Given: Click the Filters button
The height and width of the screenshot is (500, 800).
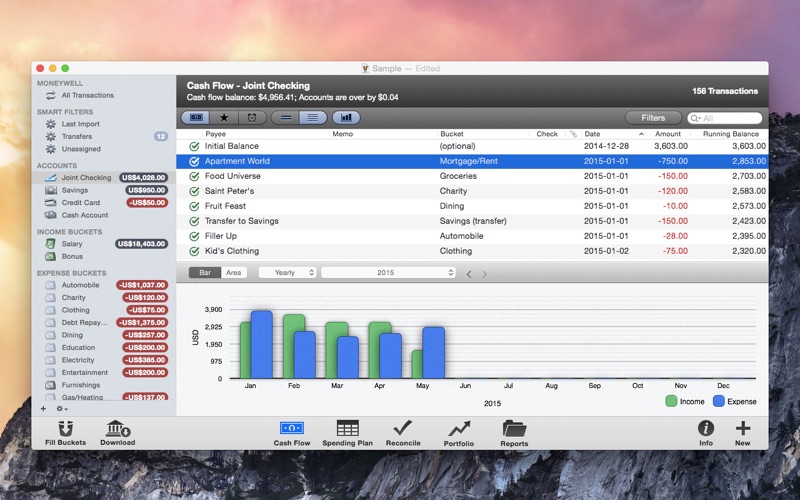Looking at the screenshot, I should [x=653, y=118].
